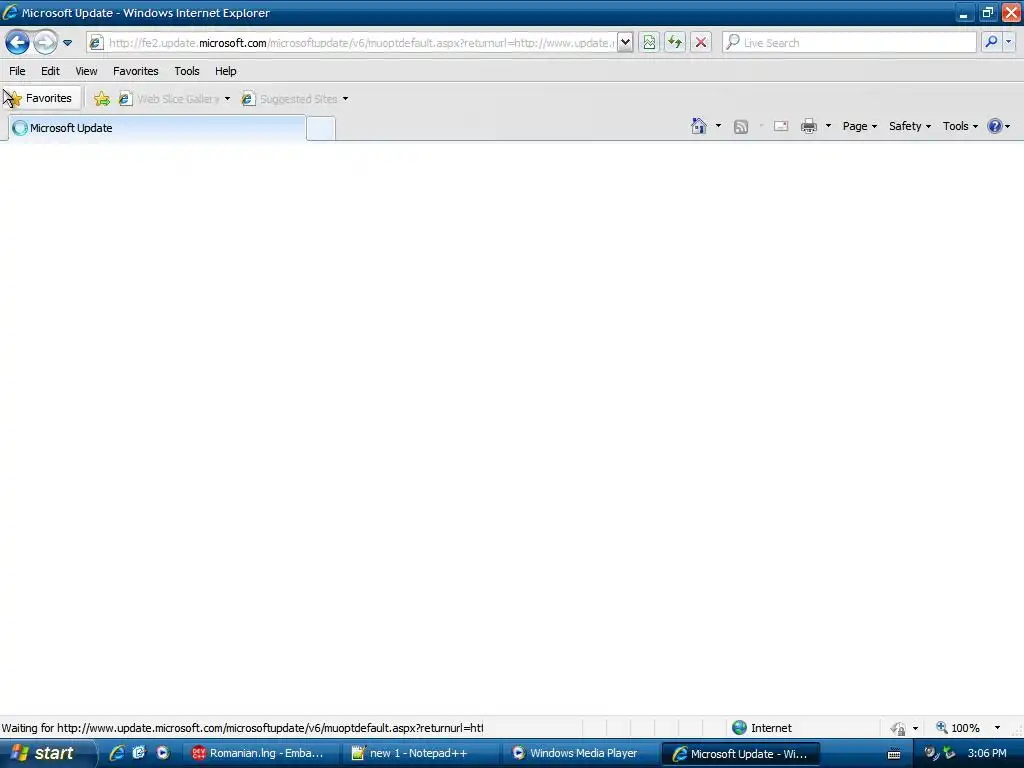This screenshot has height=768, width=1024.
Task: Open the Tools menu in menu bar
Action: [187, 71]
